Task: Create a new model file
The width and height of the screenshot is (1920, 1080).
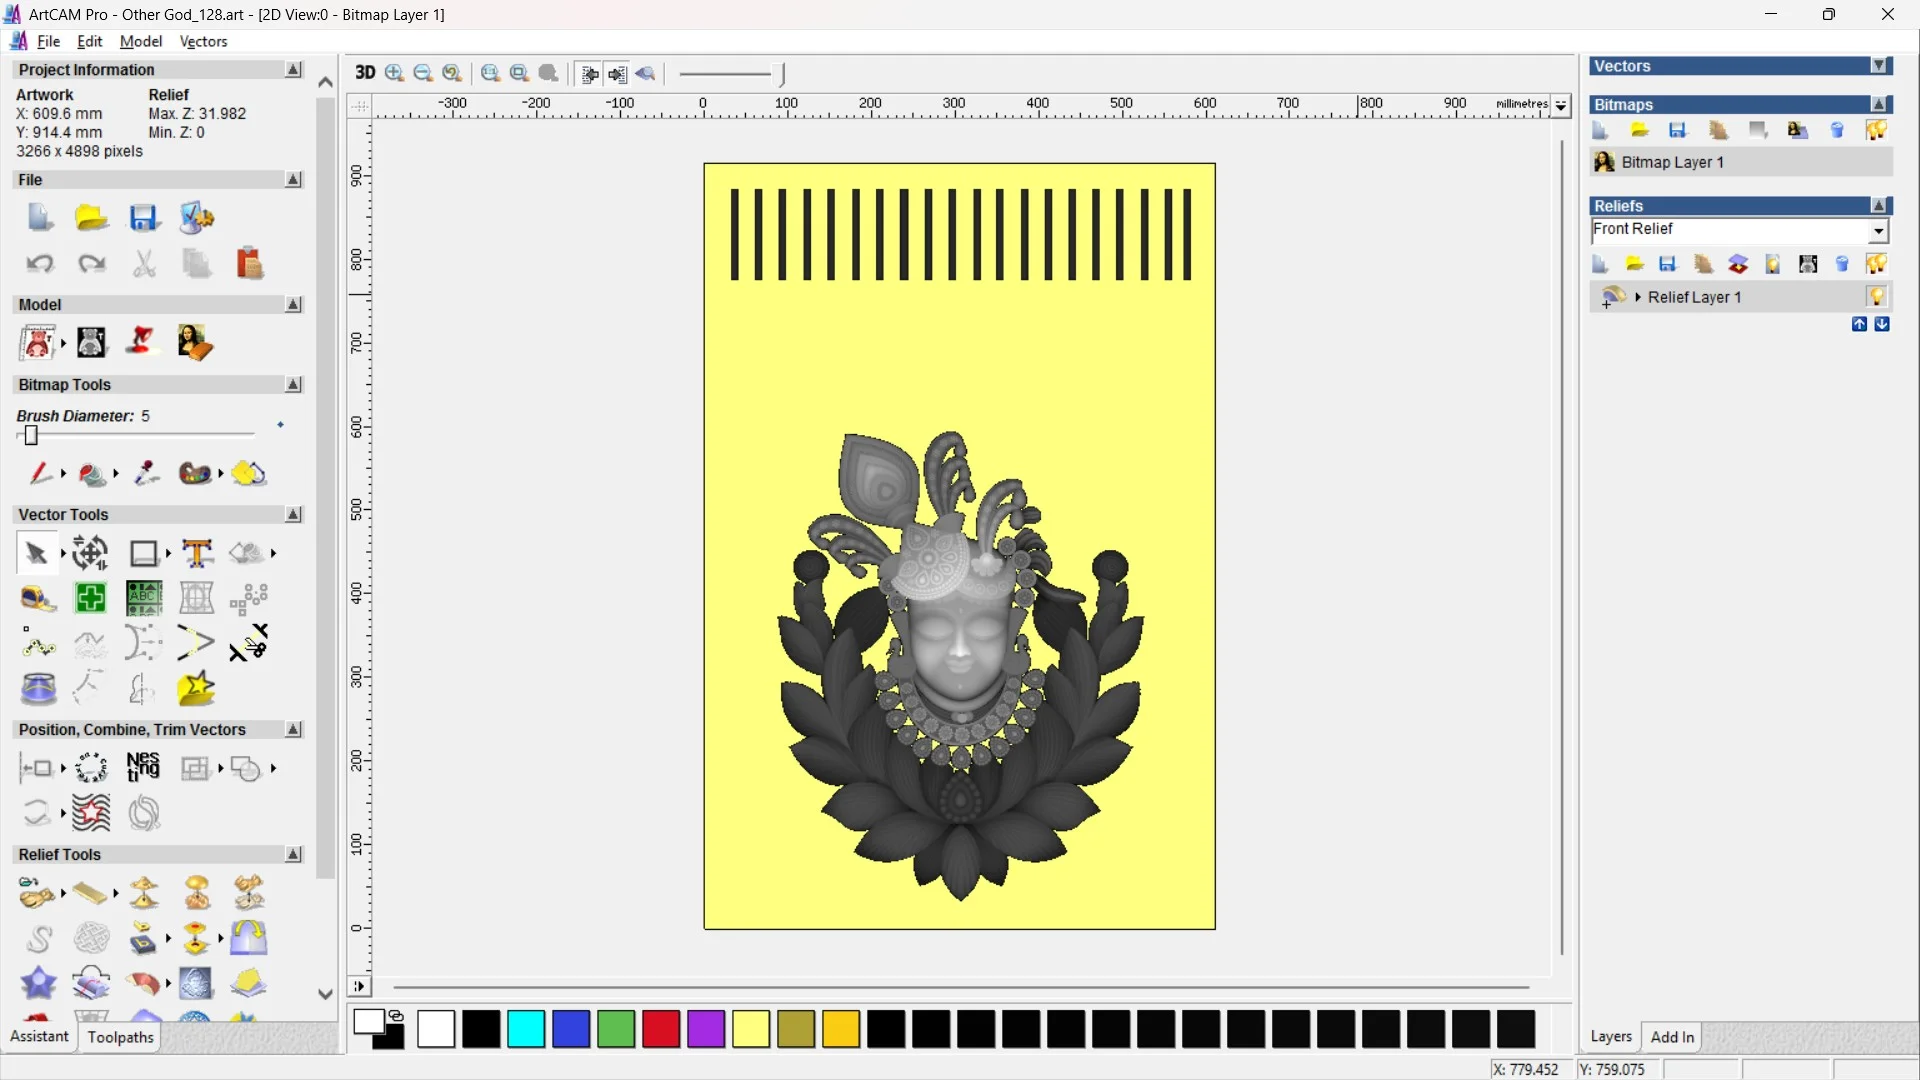Action: [39, 218]
